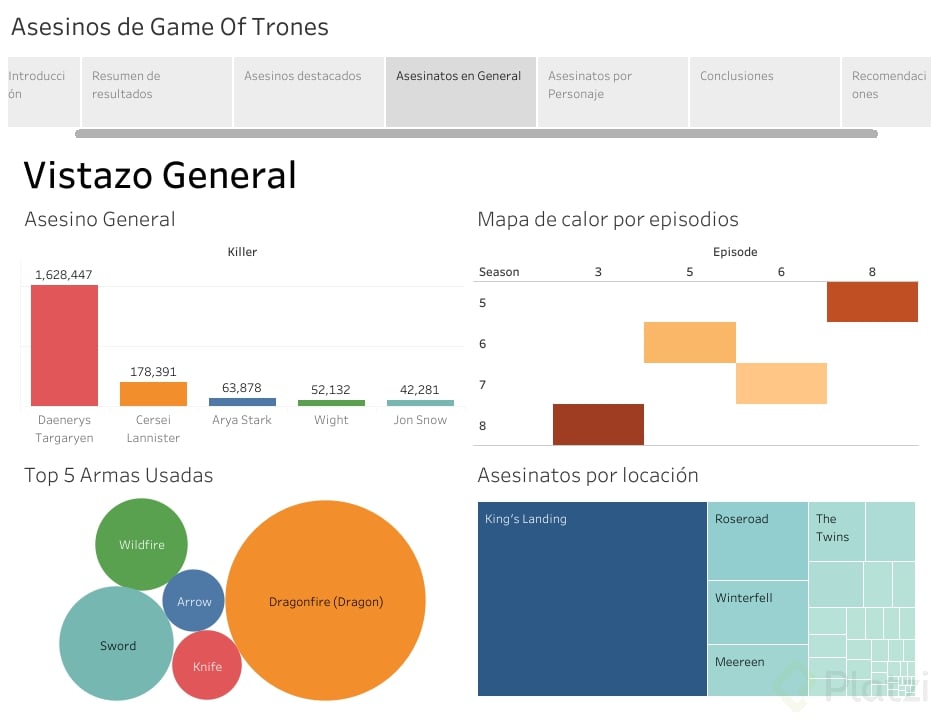Viewport: 938px width, 720px height.
Task: Click the orange Cersei Lannister bar
Action: 153,394
